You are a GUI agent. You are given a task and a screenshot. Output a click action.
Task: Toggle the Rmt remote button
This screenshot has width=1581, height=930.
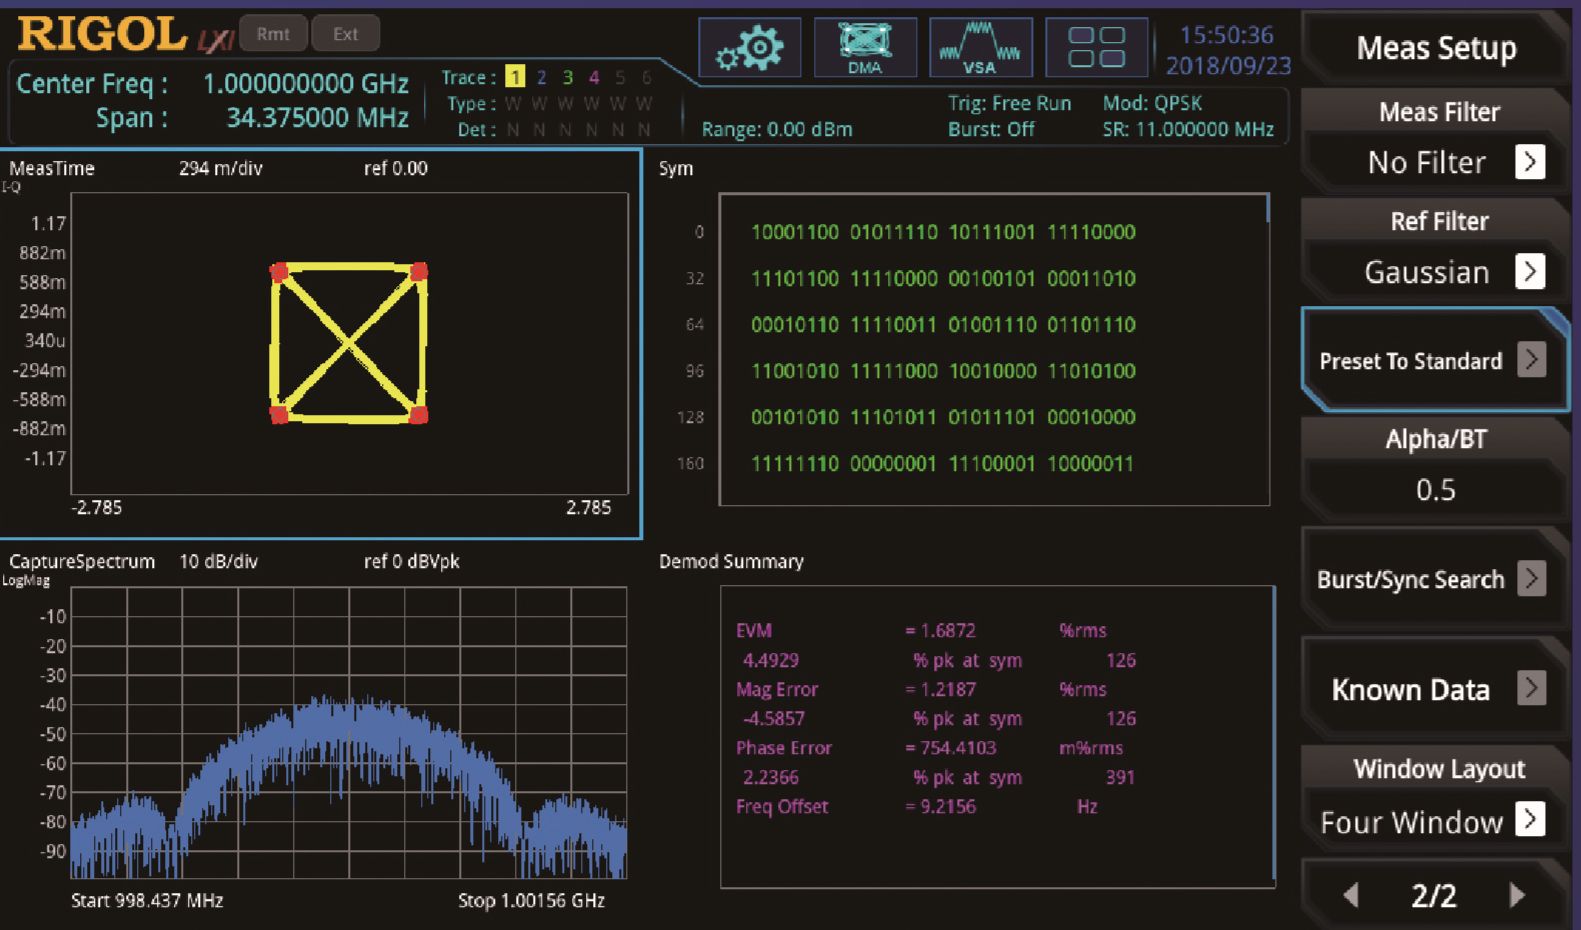(x=273, y=34)
